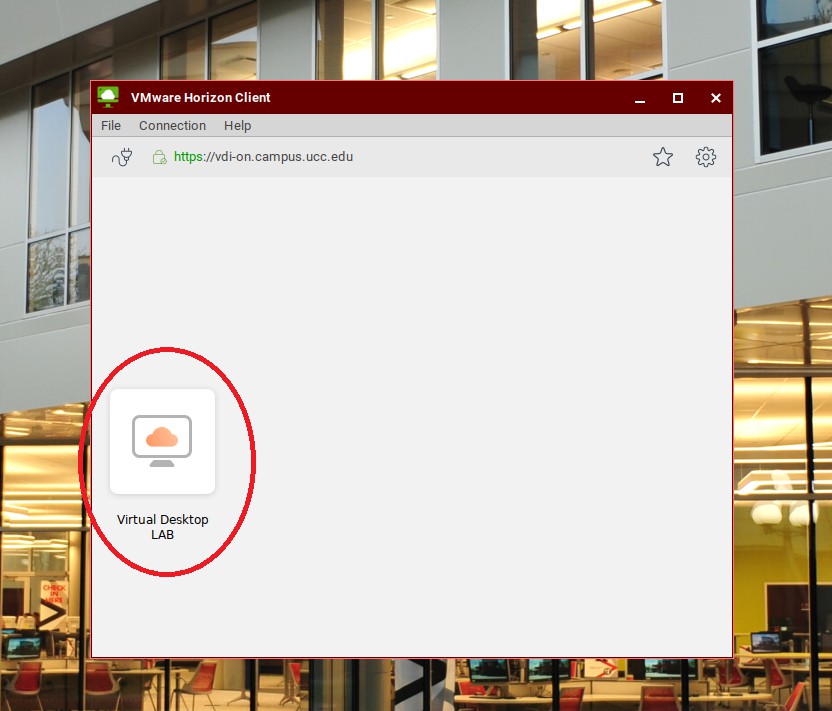This screenshot has width=832, height=711.
Task: Click the VMware Horizon logo in title bar
Action: point(108,98)
